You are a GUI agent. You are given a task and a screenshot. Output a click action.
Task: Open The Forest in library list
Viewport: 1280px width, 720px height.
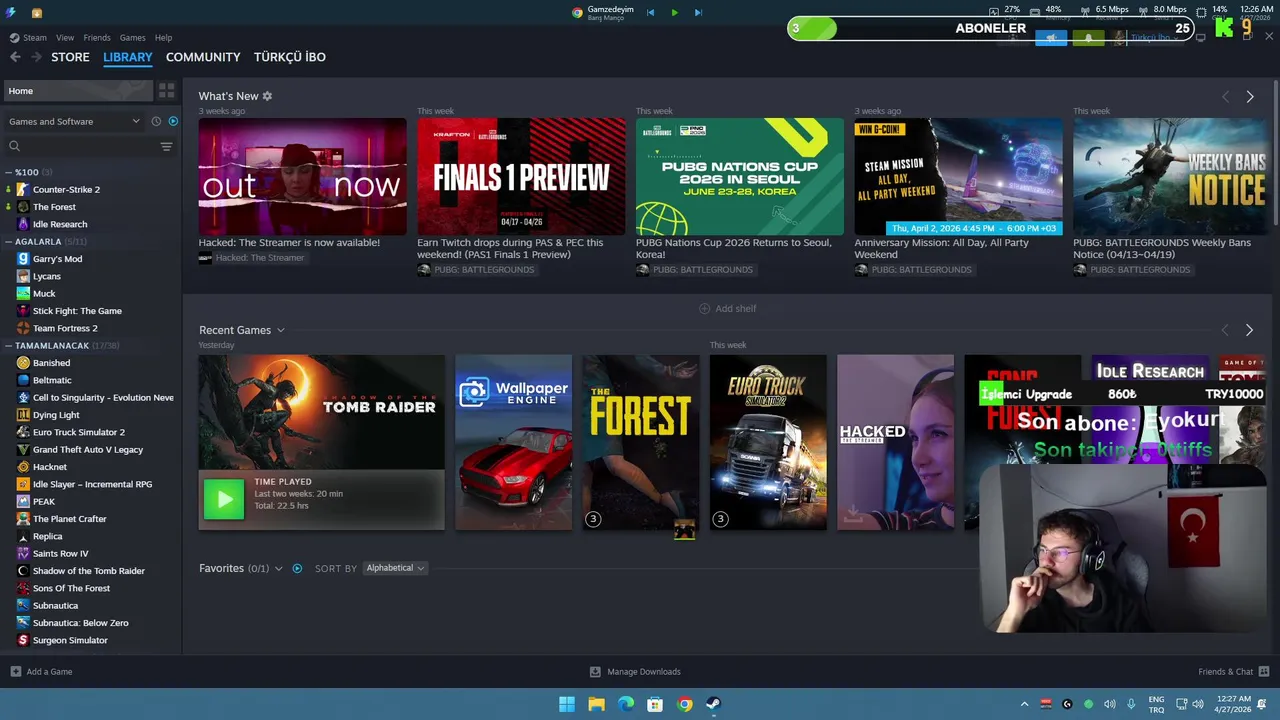click(x=54, y=207)
